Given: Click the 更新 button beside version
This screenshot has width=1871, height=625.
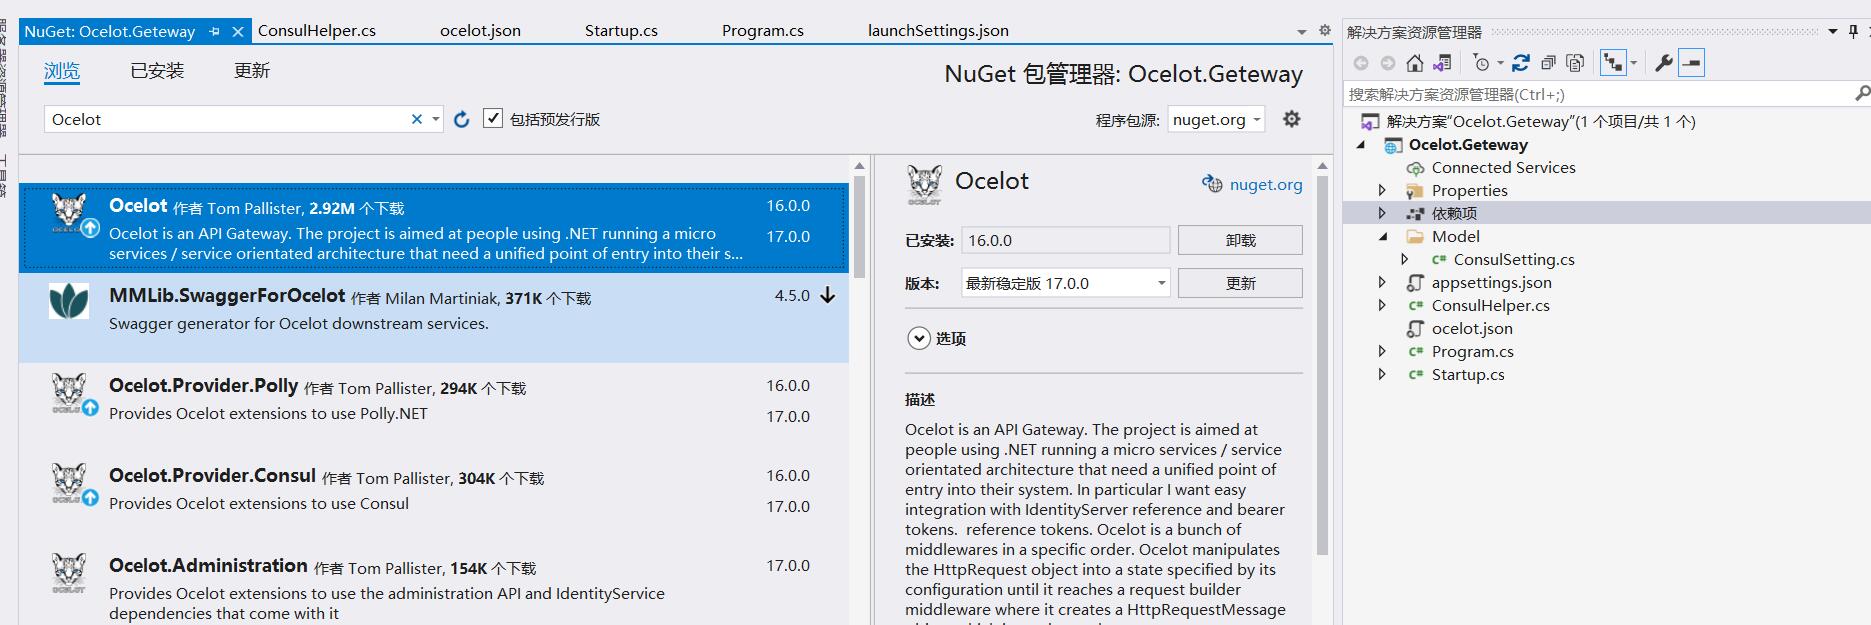Looking at the screenshot, I should [1240, 283].
